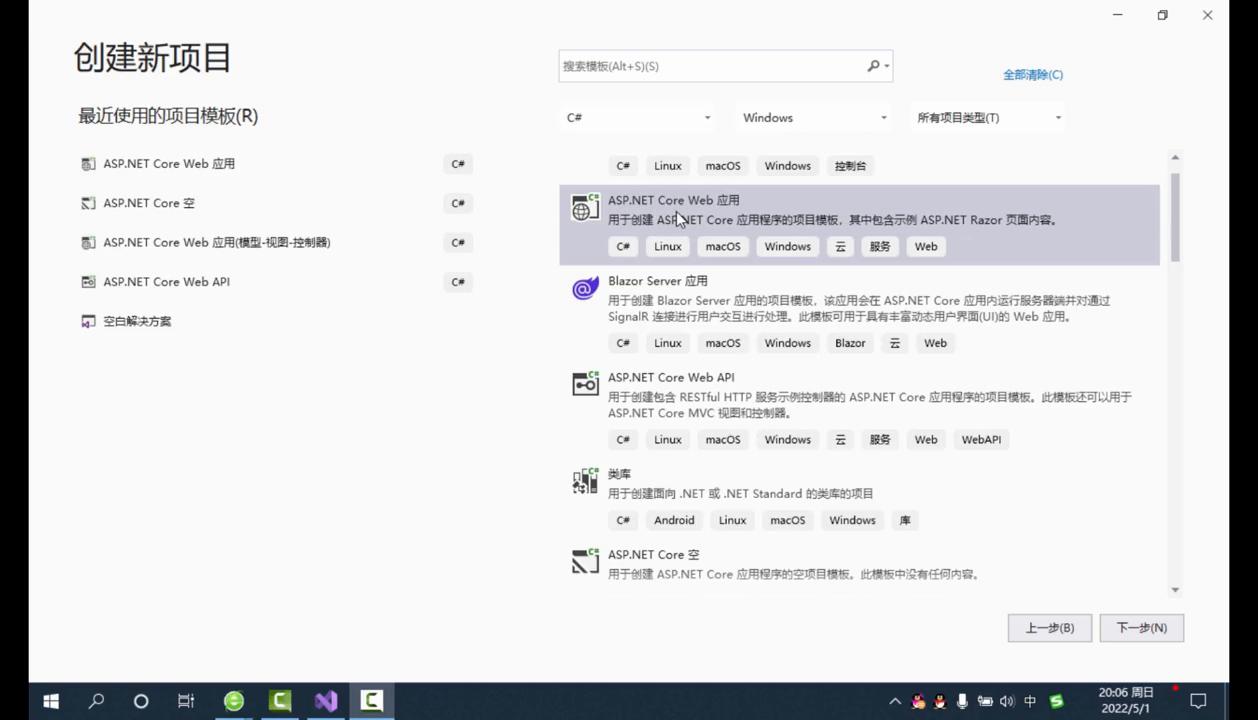Open the Windows platform dropdown

(812, 117)
